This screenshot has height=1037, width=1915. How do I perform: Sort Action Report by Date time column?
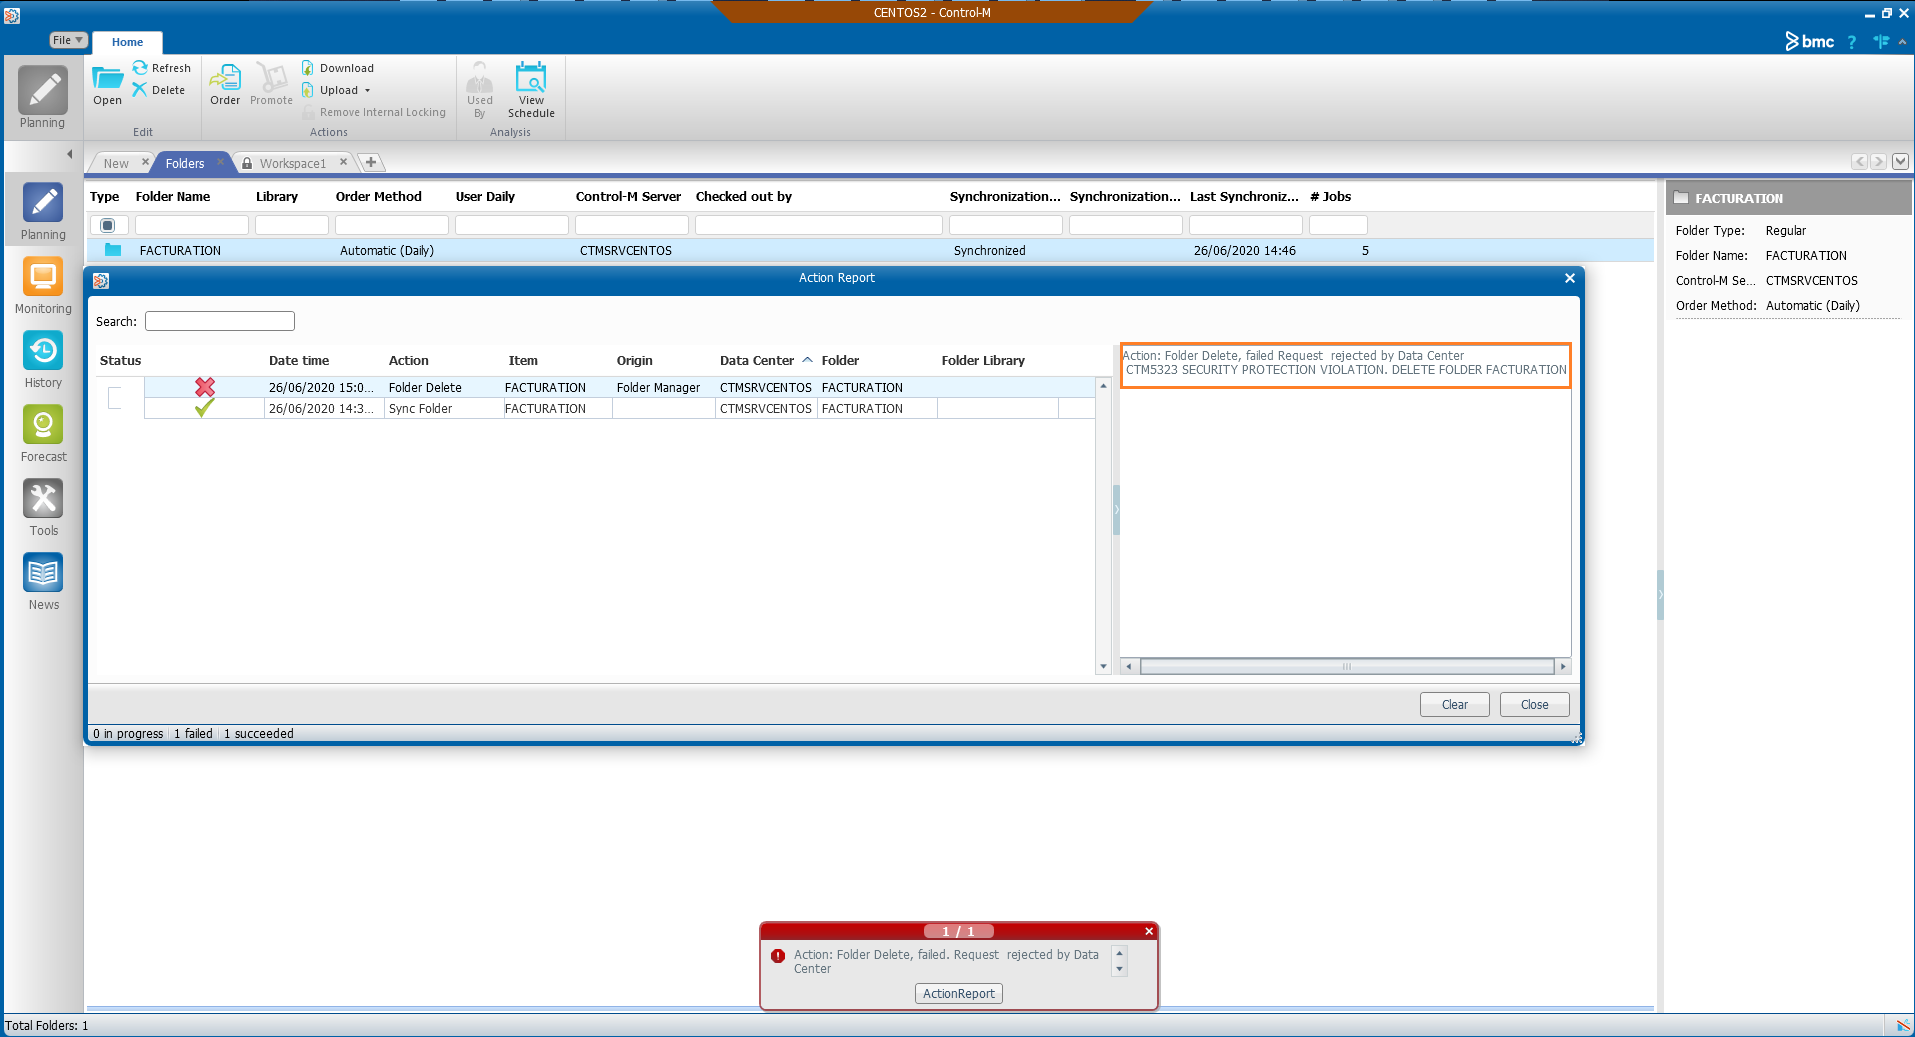299,360
